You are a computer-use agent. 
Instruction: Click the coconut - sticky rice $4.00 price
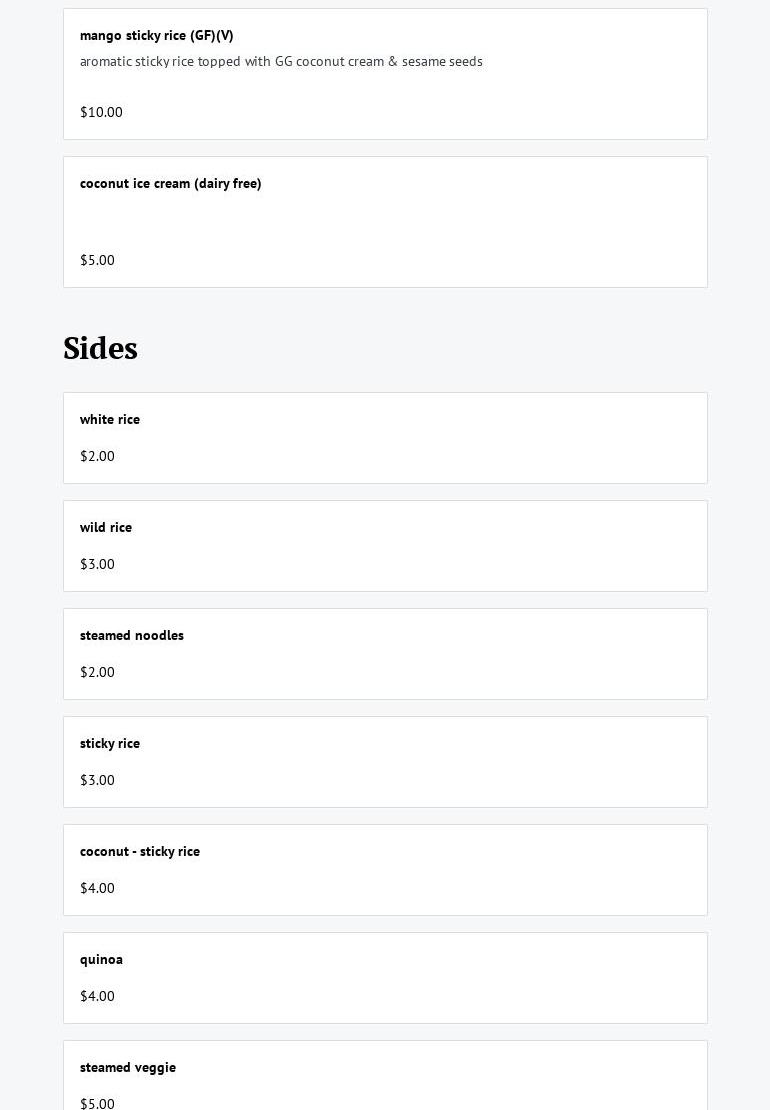[97, 888]
